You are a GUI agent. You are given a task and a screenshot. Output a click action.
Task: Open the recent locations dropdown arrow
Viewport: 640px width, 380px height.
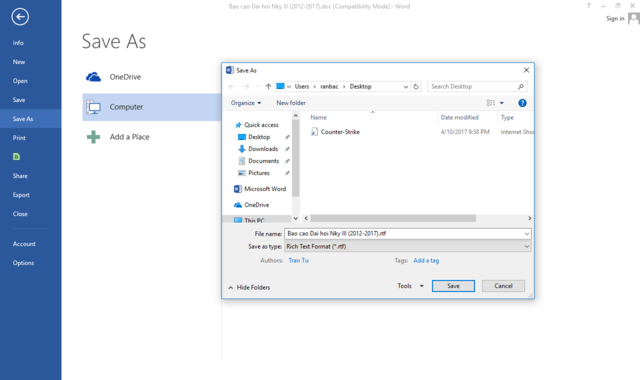point(258,87)
